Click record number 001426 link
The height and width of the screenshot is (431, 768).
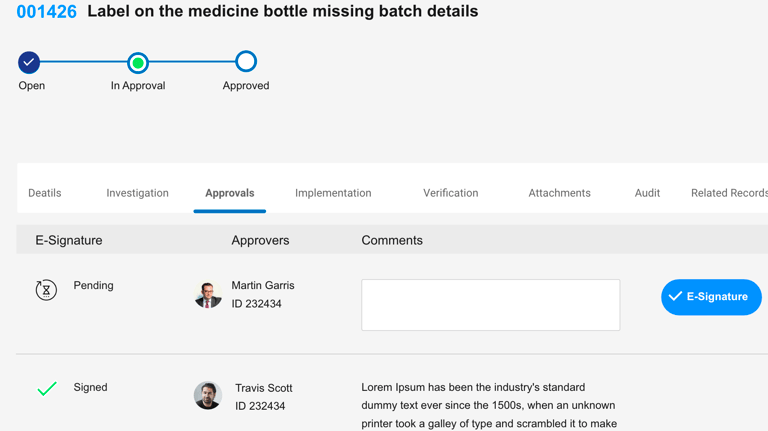[47, 13]
